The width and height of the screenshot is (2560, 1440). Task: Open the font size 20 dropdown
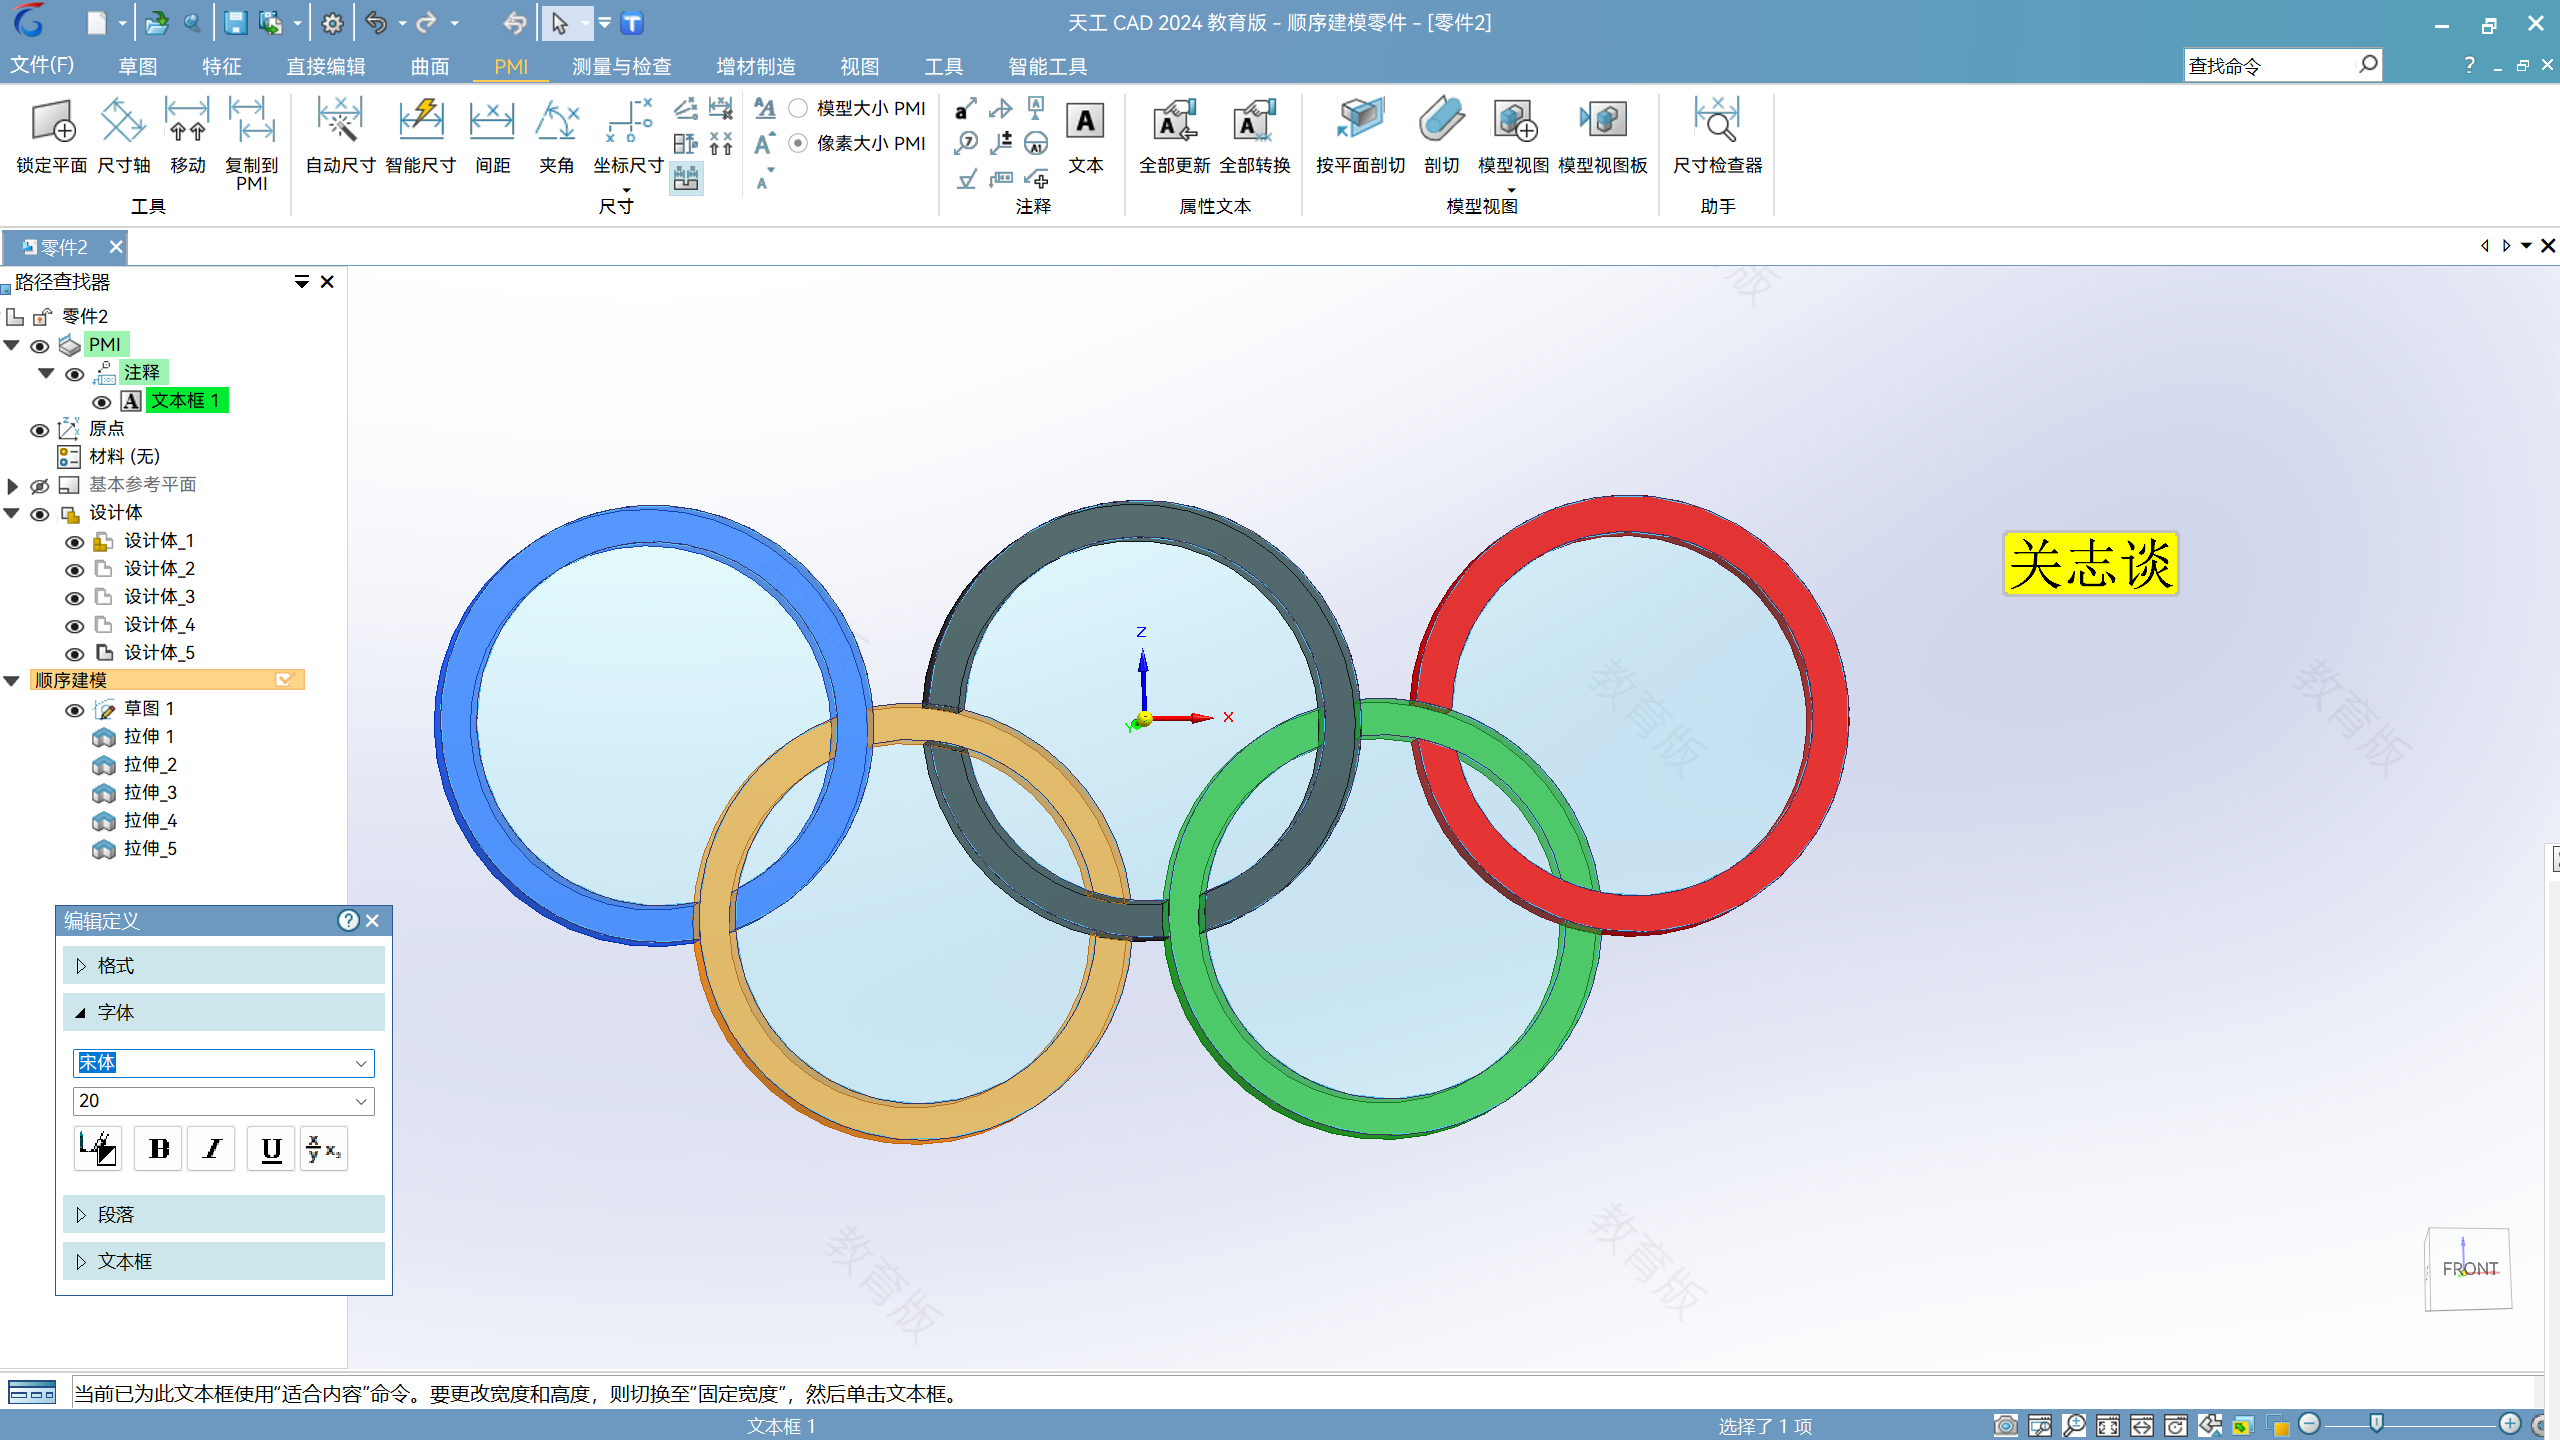coord(361,1101)
